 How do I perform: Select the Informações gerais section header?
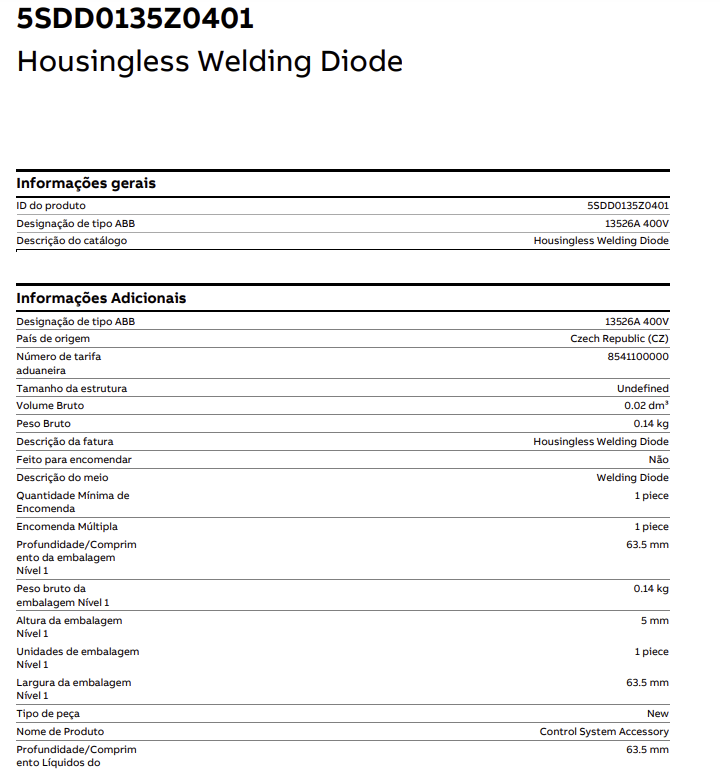[86, 183]
